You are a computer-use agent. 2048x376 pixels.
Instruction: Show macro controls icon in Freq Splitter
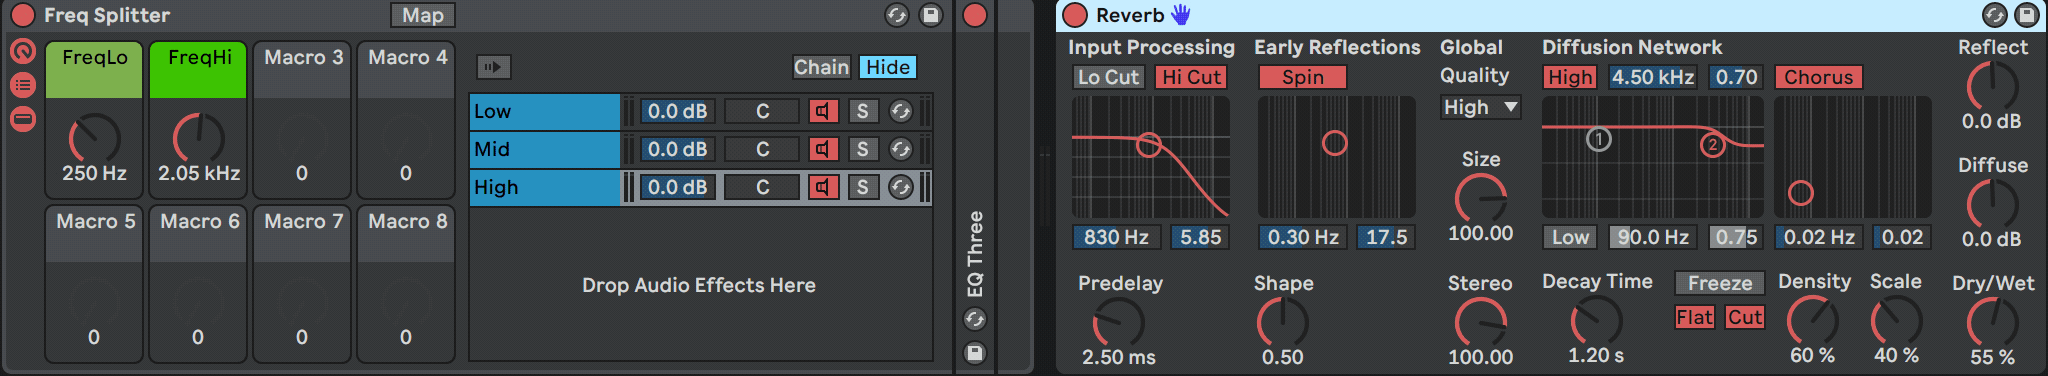(x=23, y=51)
